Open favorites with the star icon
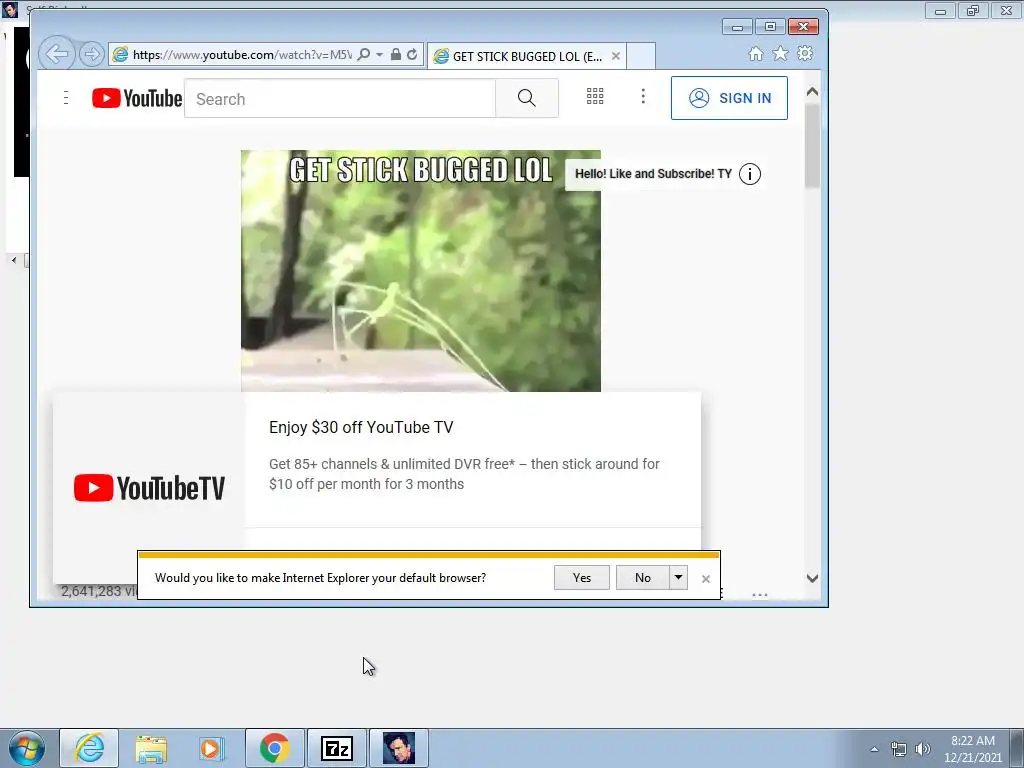The width and height of the screenshot is (1024, 768). point(780,54)
